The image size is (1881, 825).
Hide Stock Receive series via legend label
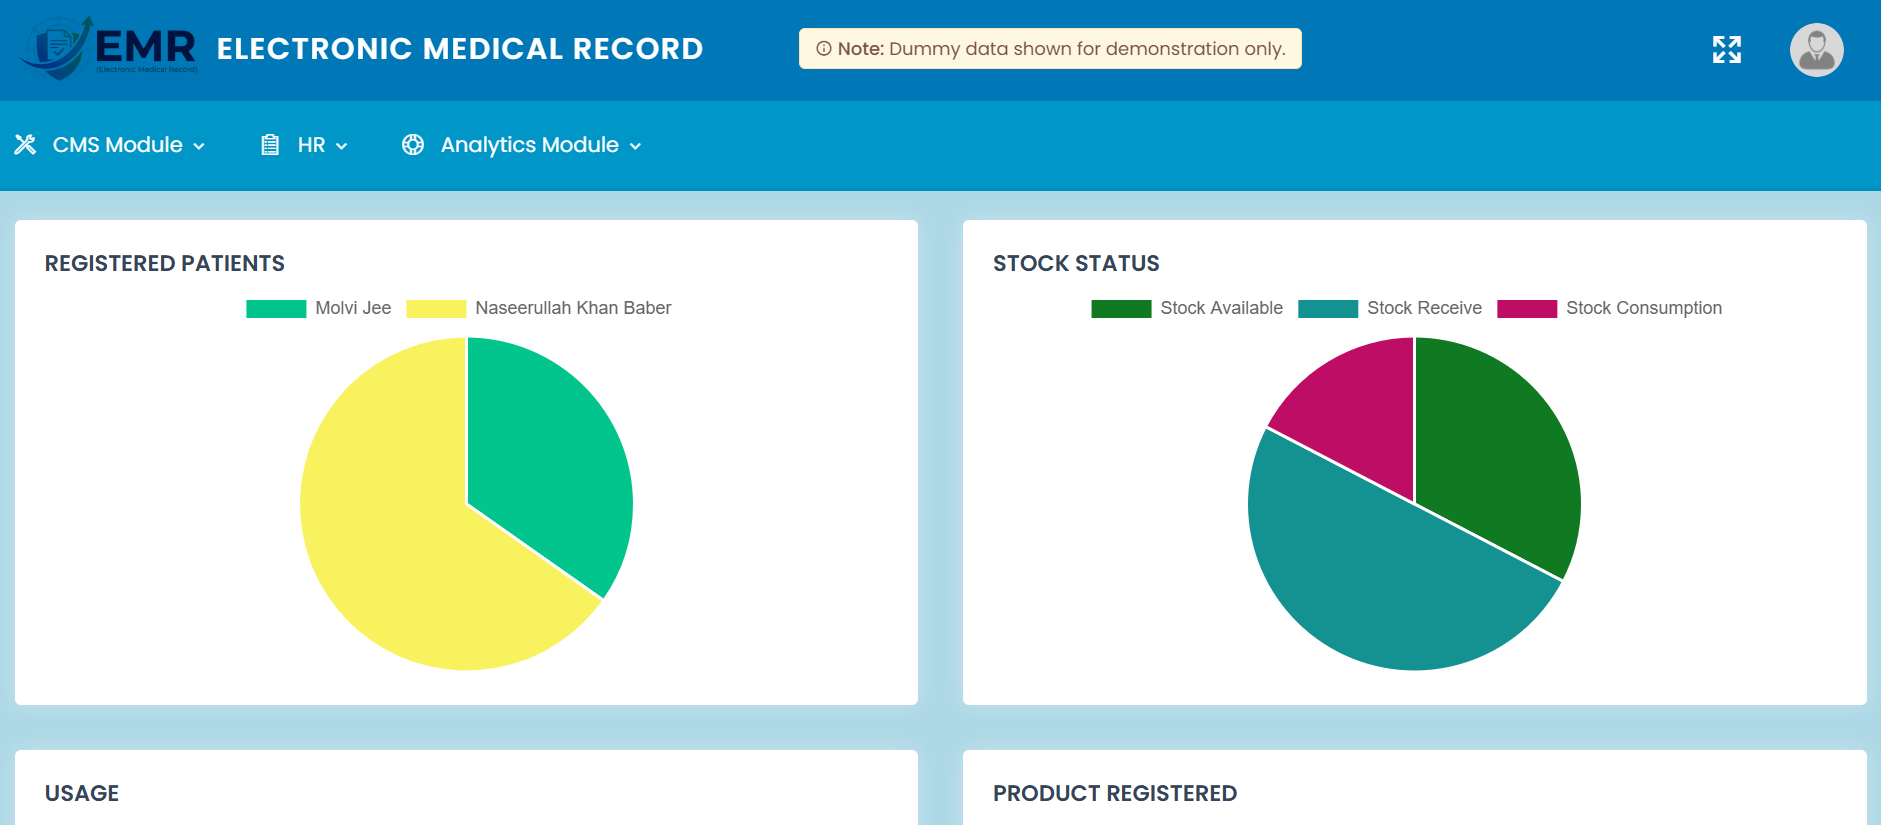(x=1423, y=308)
